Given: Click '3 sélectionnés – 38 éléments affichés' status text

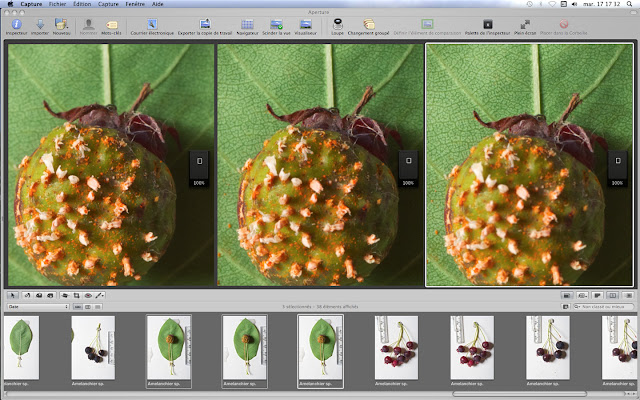Looking at the screenshot, I should (x=320, y=307).
